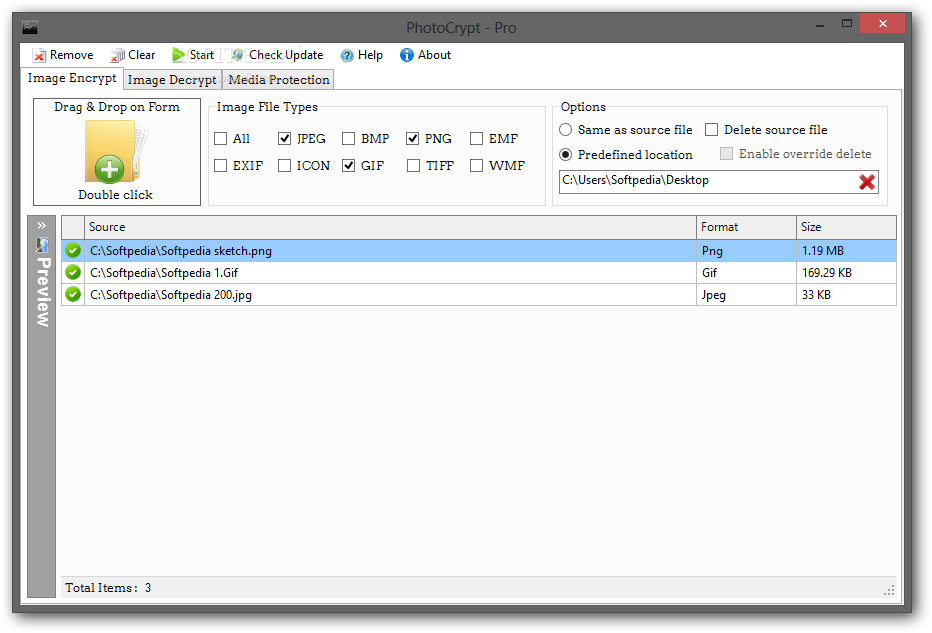The height and width of the screenshot is (633, 932).
Task: Click the Clear toolbar button
Action: coord(133,55)
